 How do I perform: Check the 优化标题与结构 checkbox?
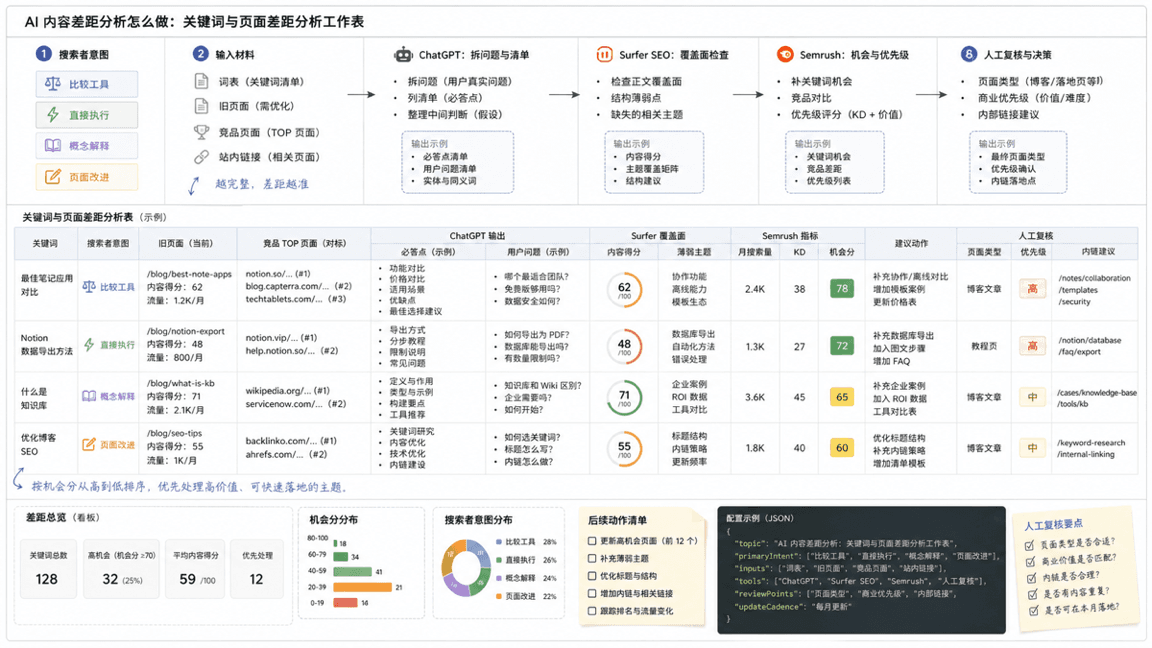click(x=592, y=576)
